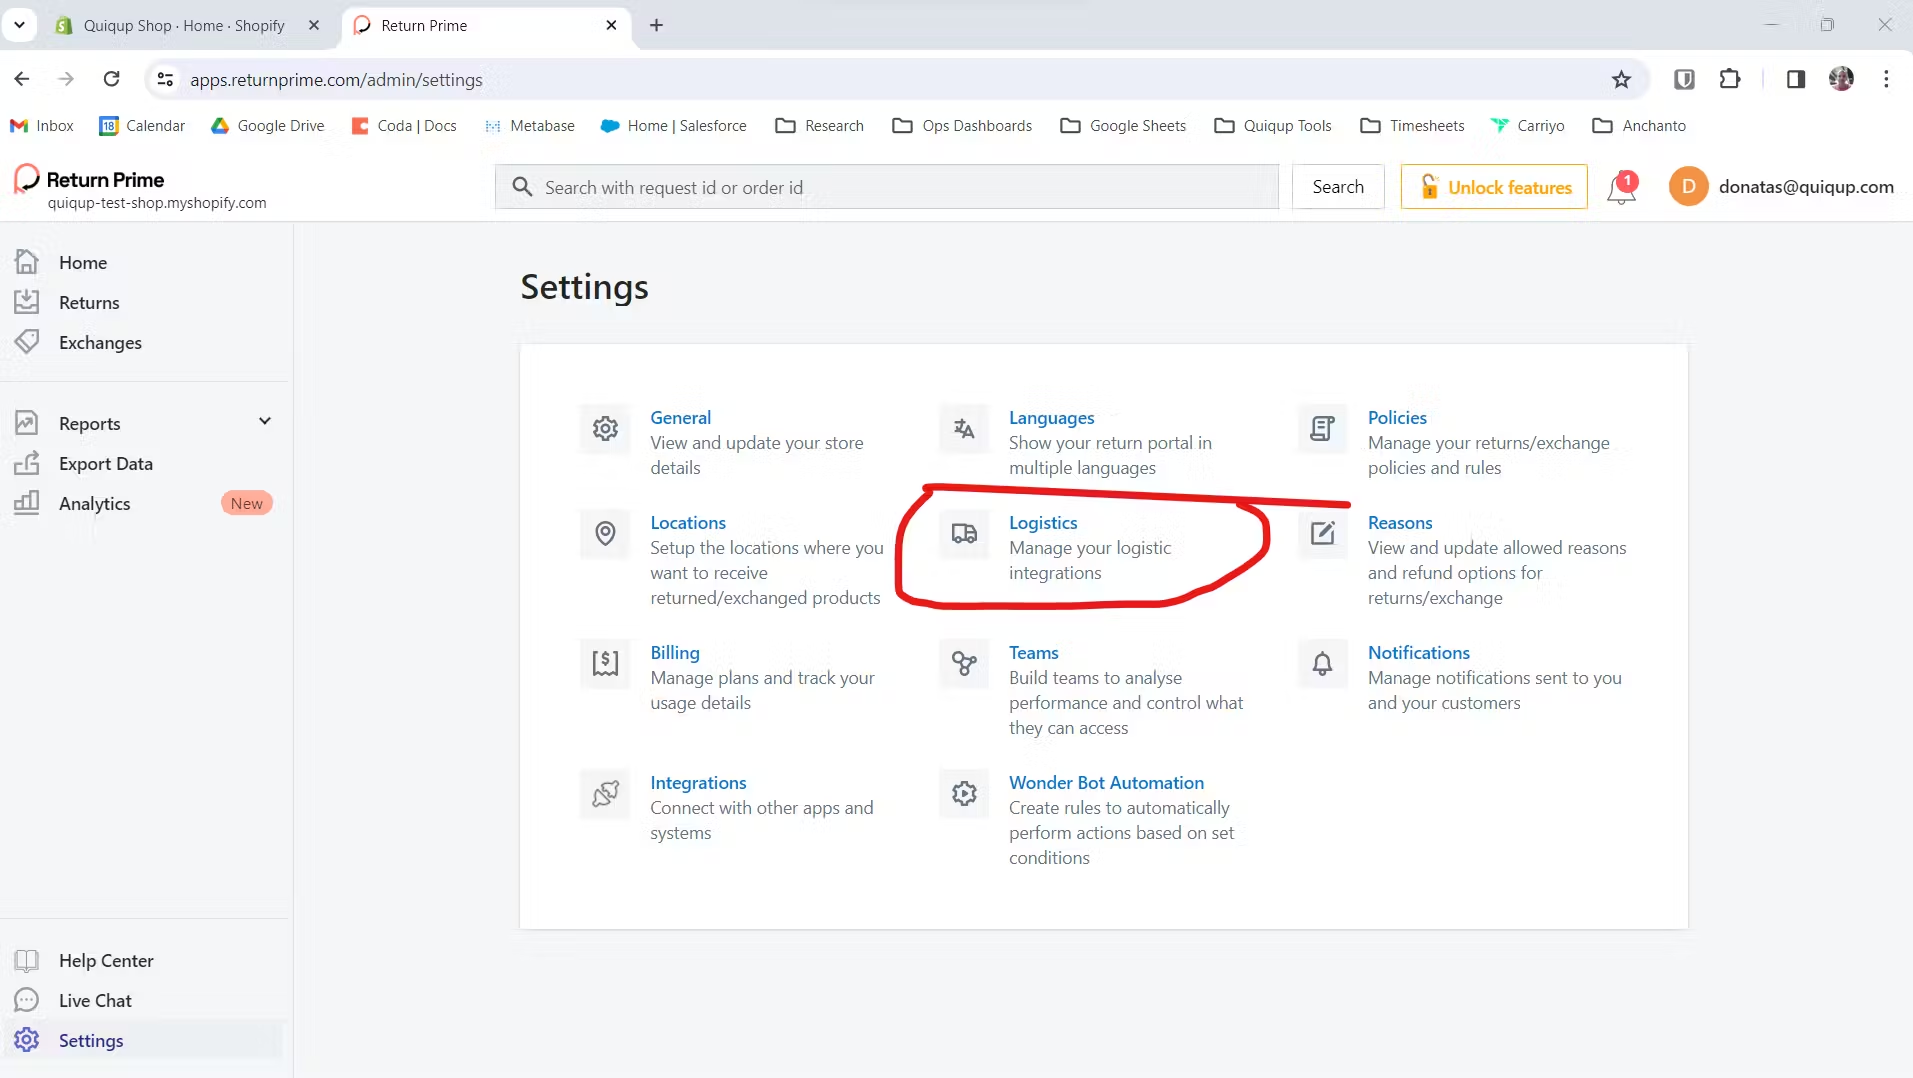Click the Integrations plug icon

coord(605,794)
